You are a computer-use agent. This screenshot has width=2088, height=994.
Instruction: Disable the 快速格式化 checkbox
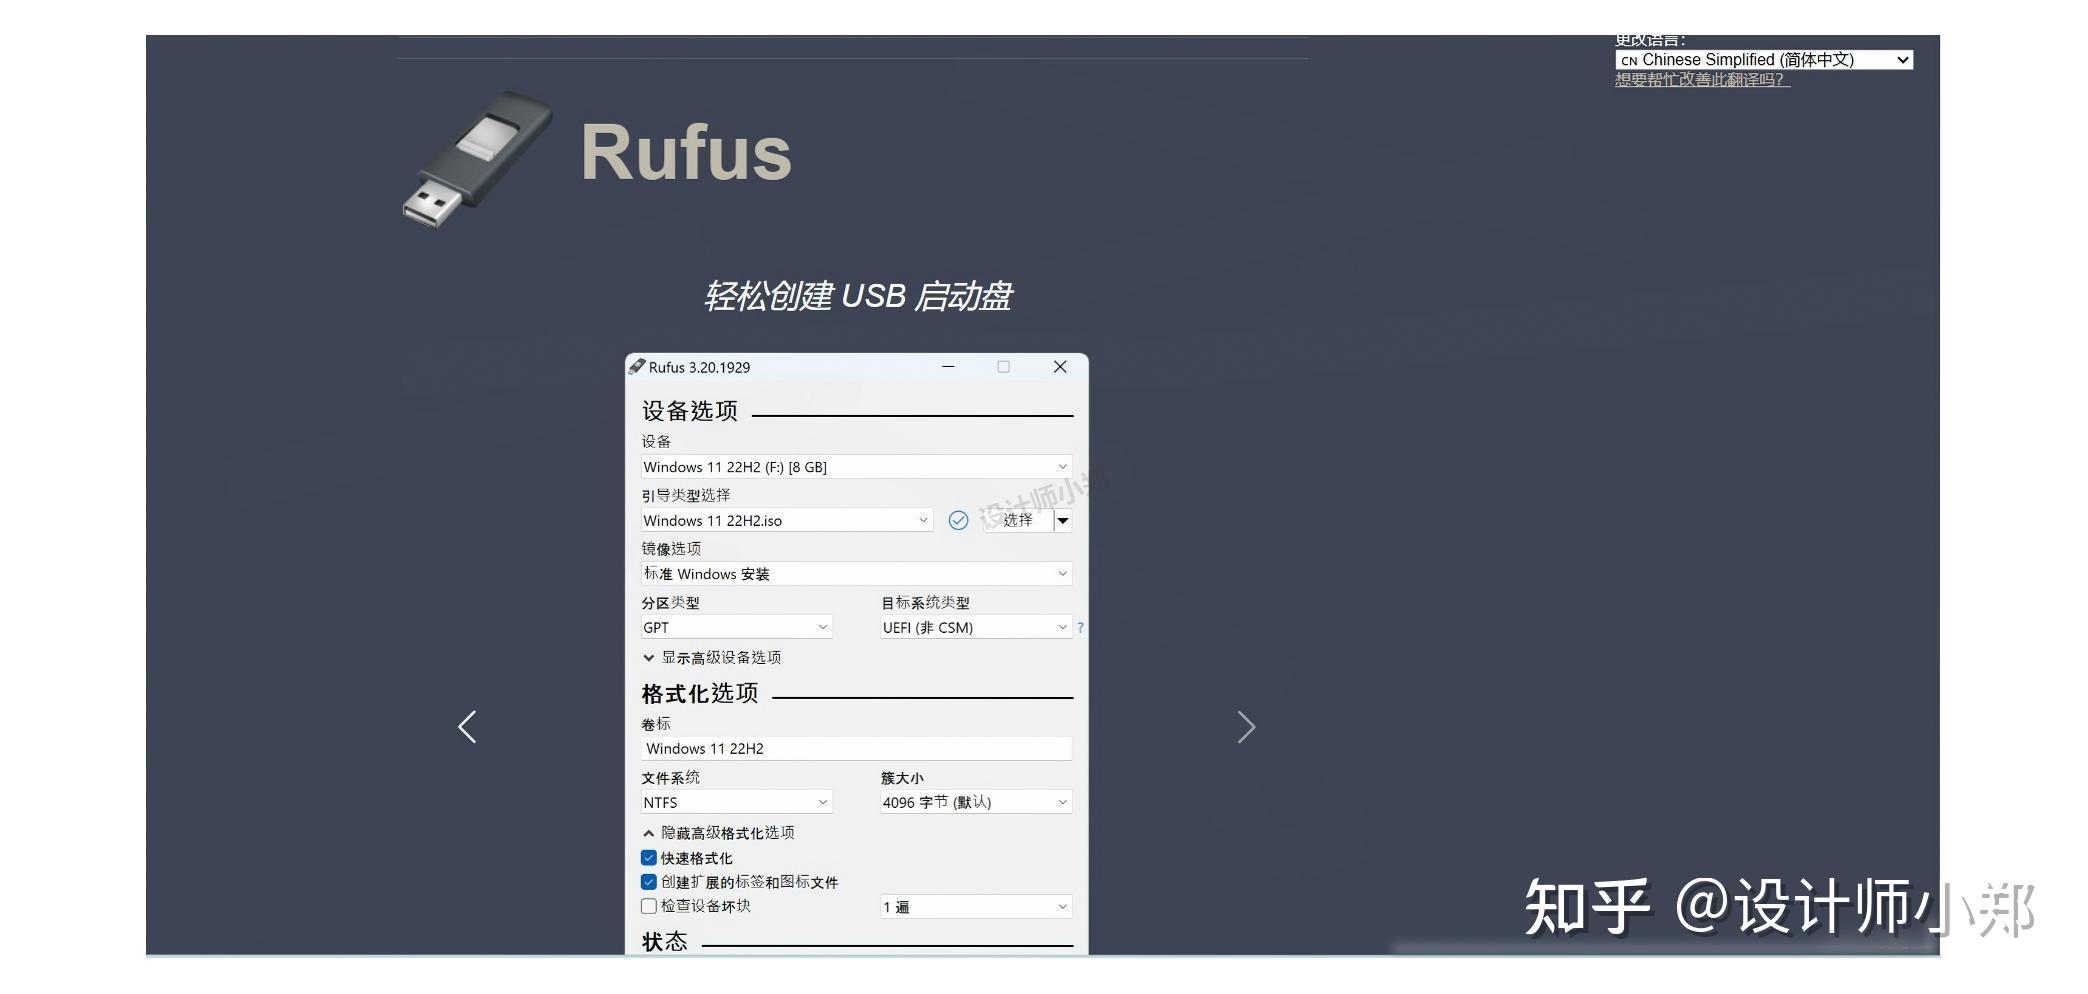coord(649,857)
